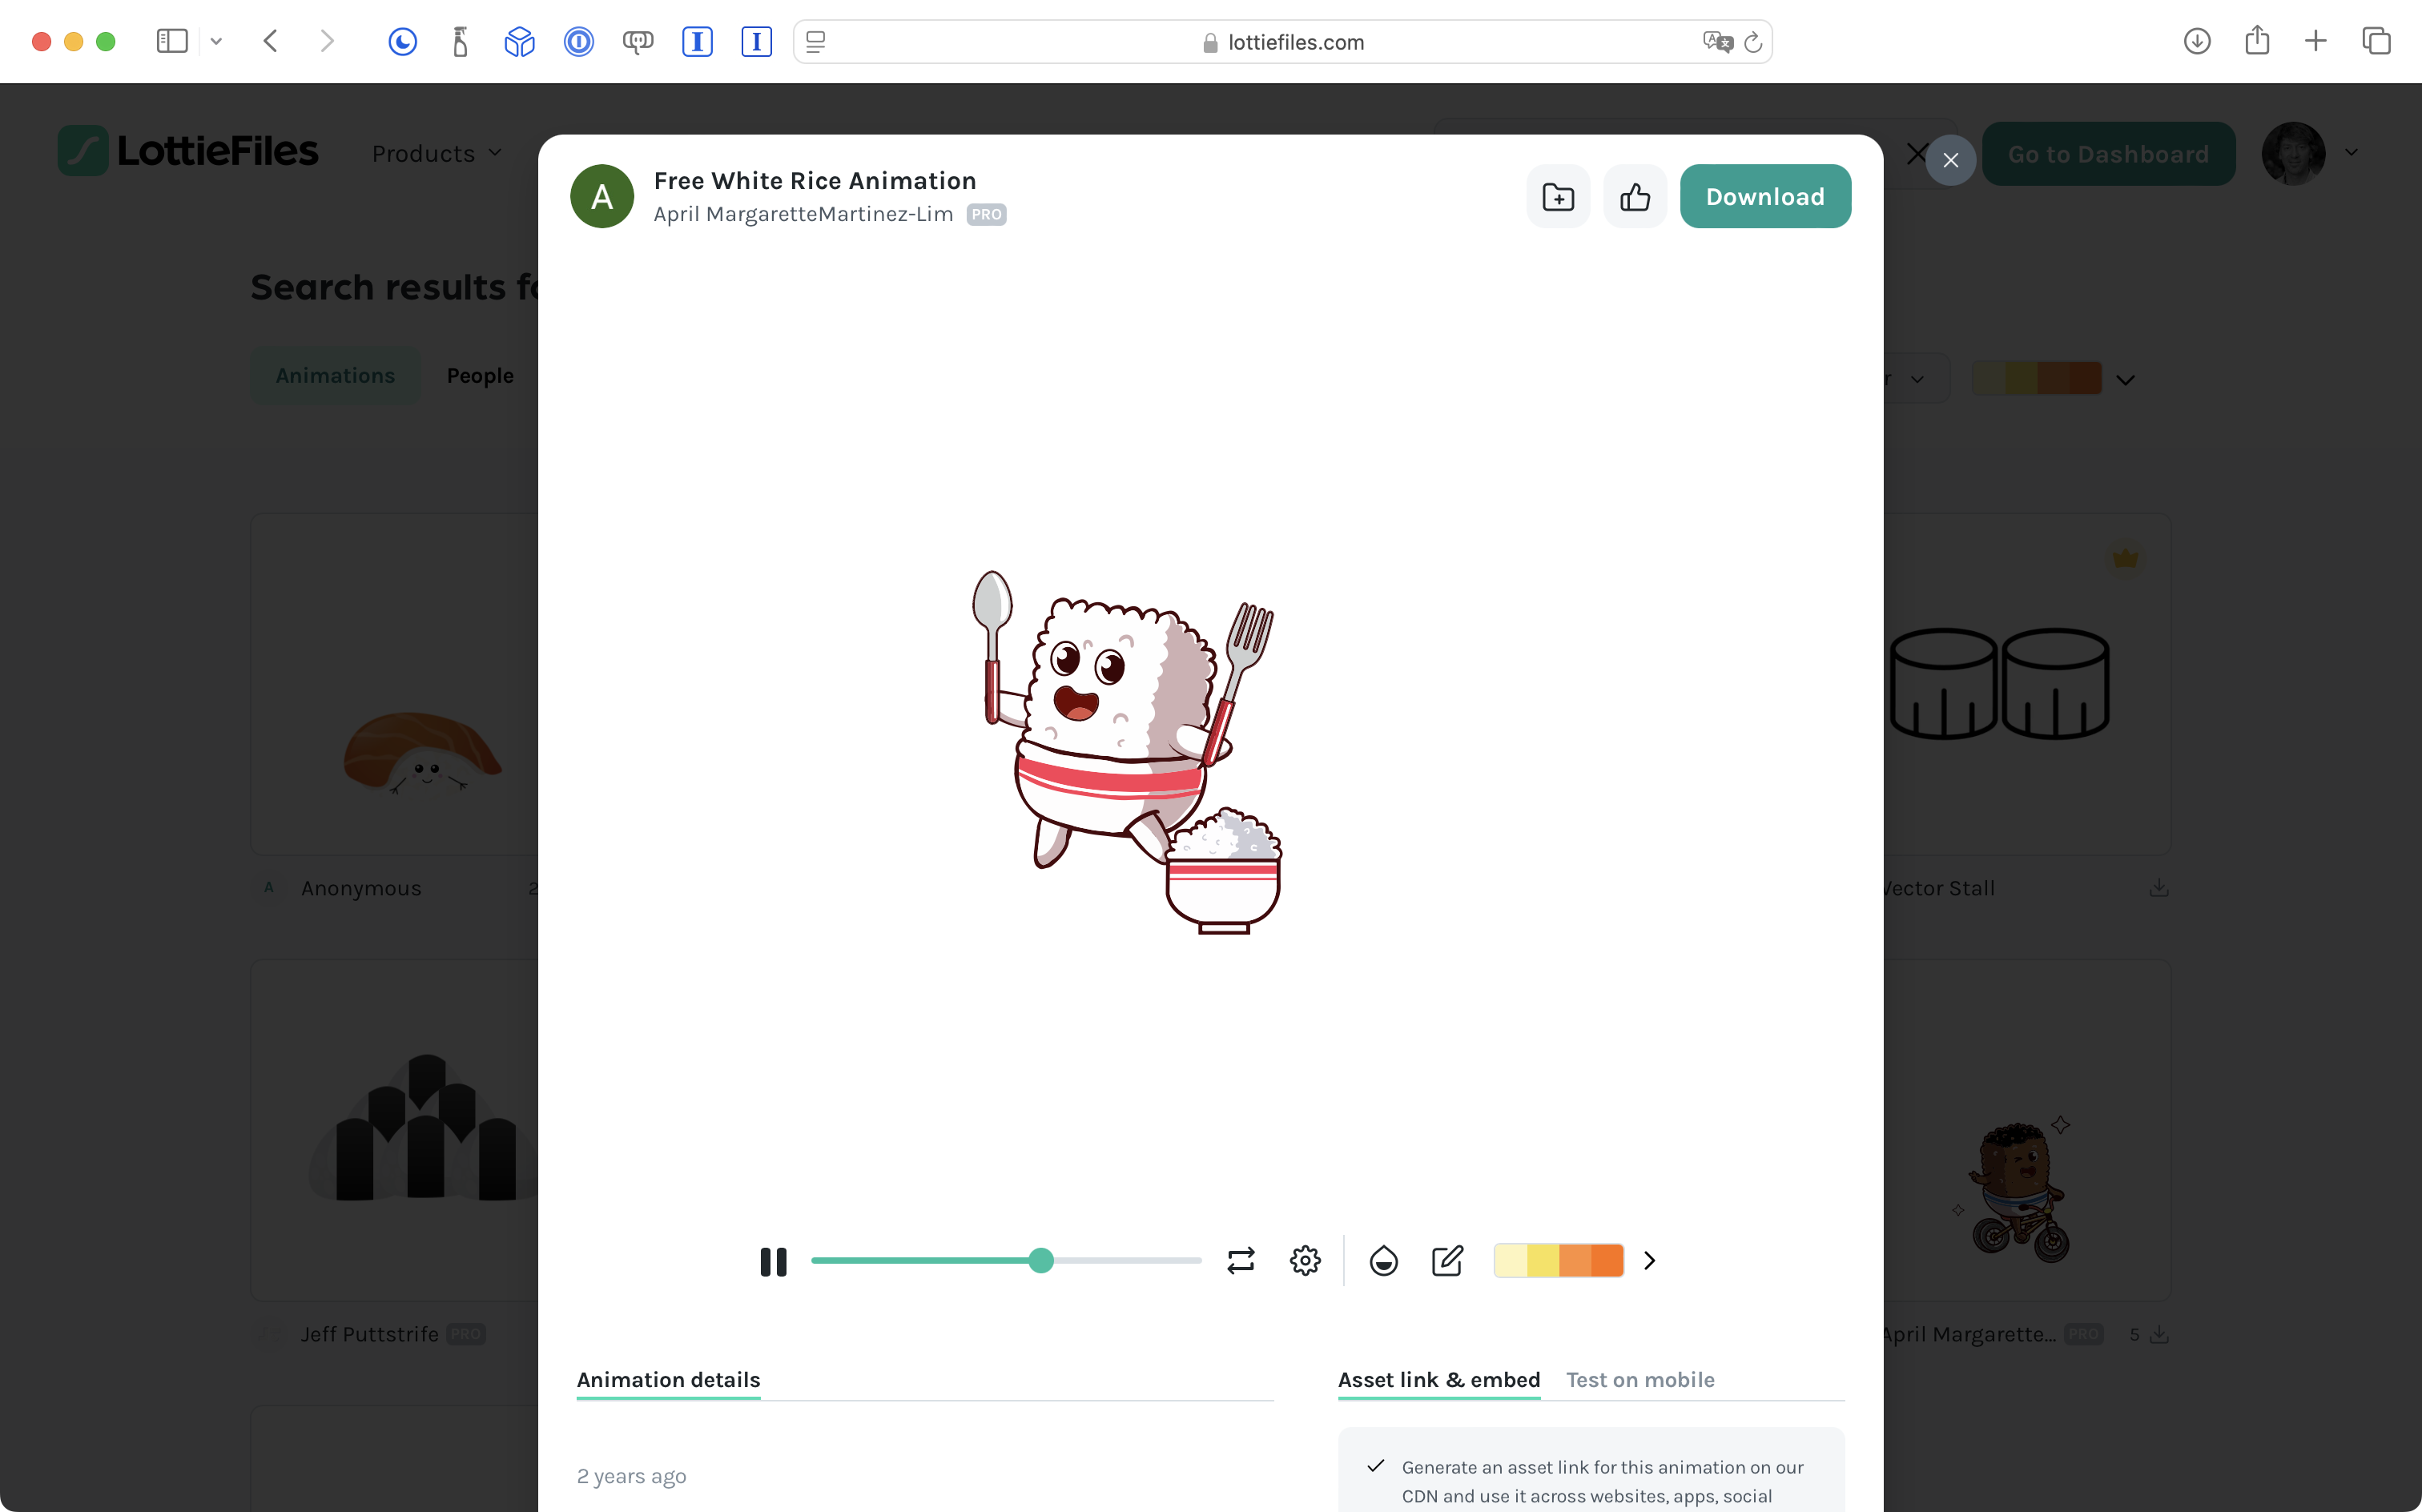2422x1512 pixels.
Task: Click the background color droplet icon
Action: [1383, 1261]
